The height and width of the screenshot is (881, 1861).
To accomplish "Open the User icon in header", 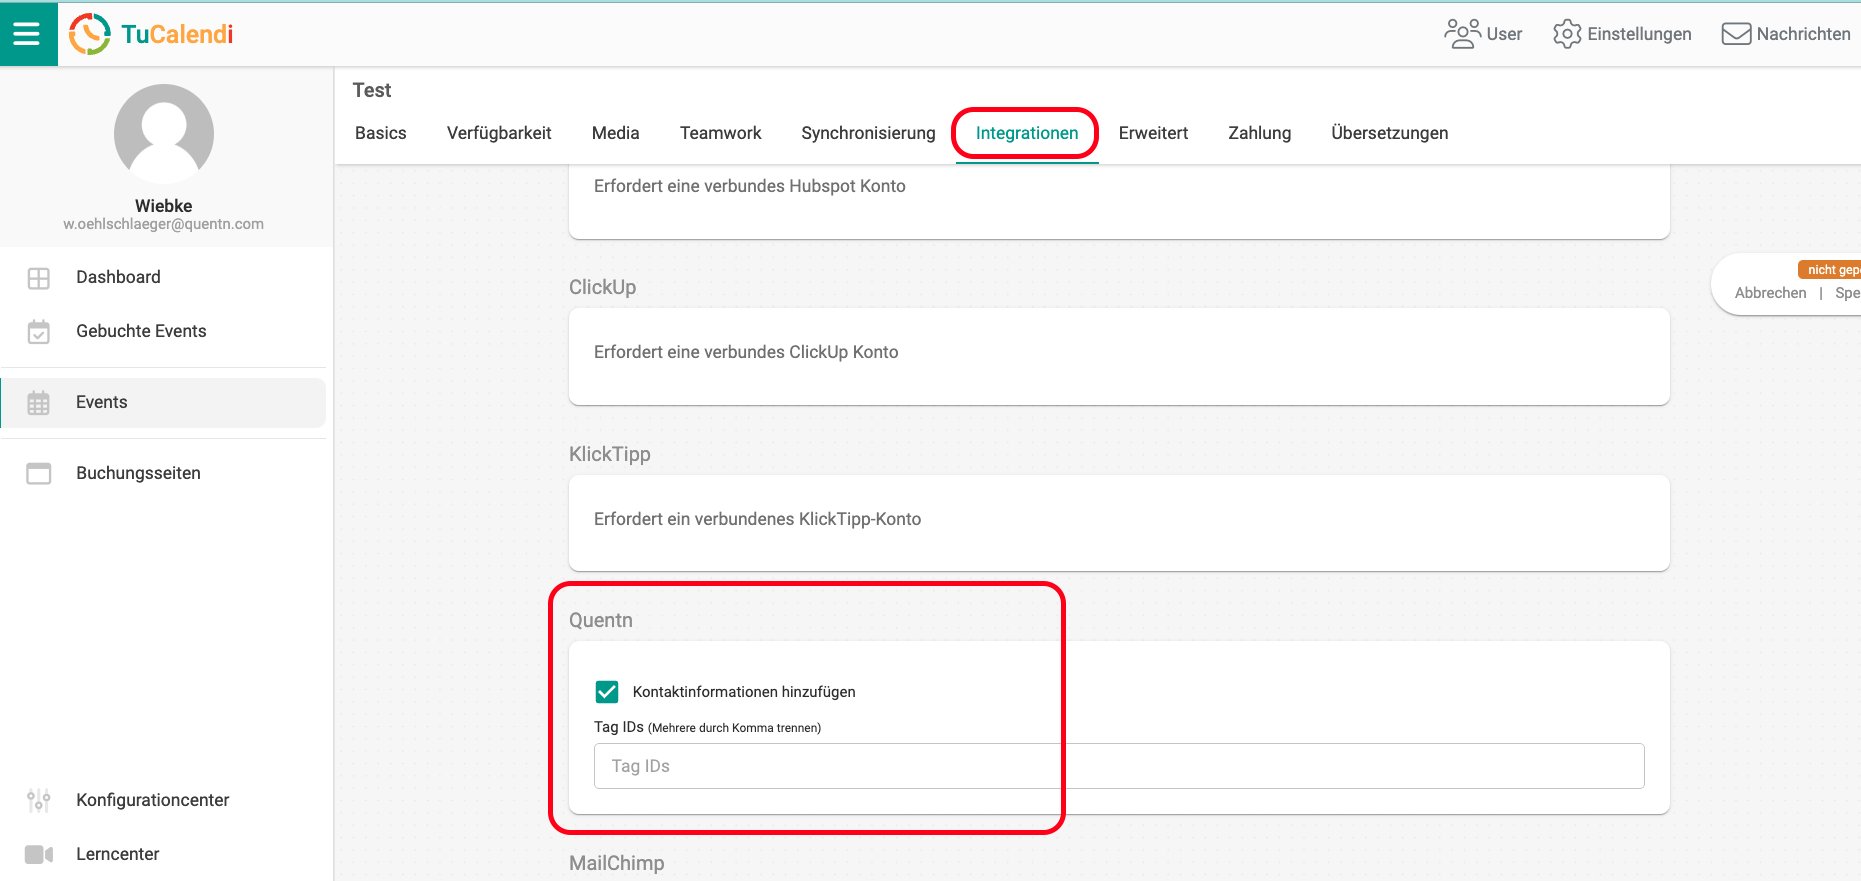I will 1462,34.
